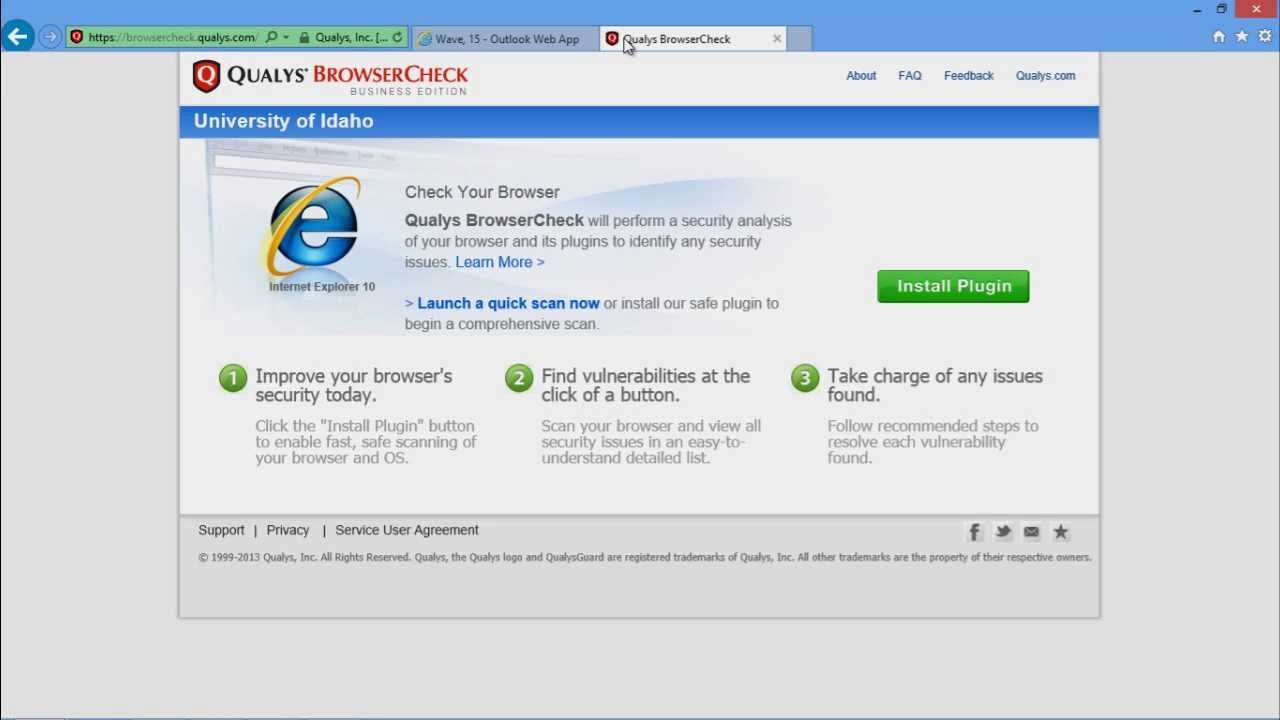
Task: Click 'Find vulnerabilities at the click' heading
Action: point(646,385)
